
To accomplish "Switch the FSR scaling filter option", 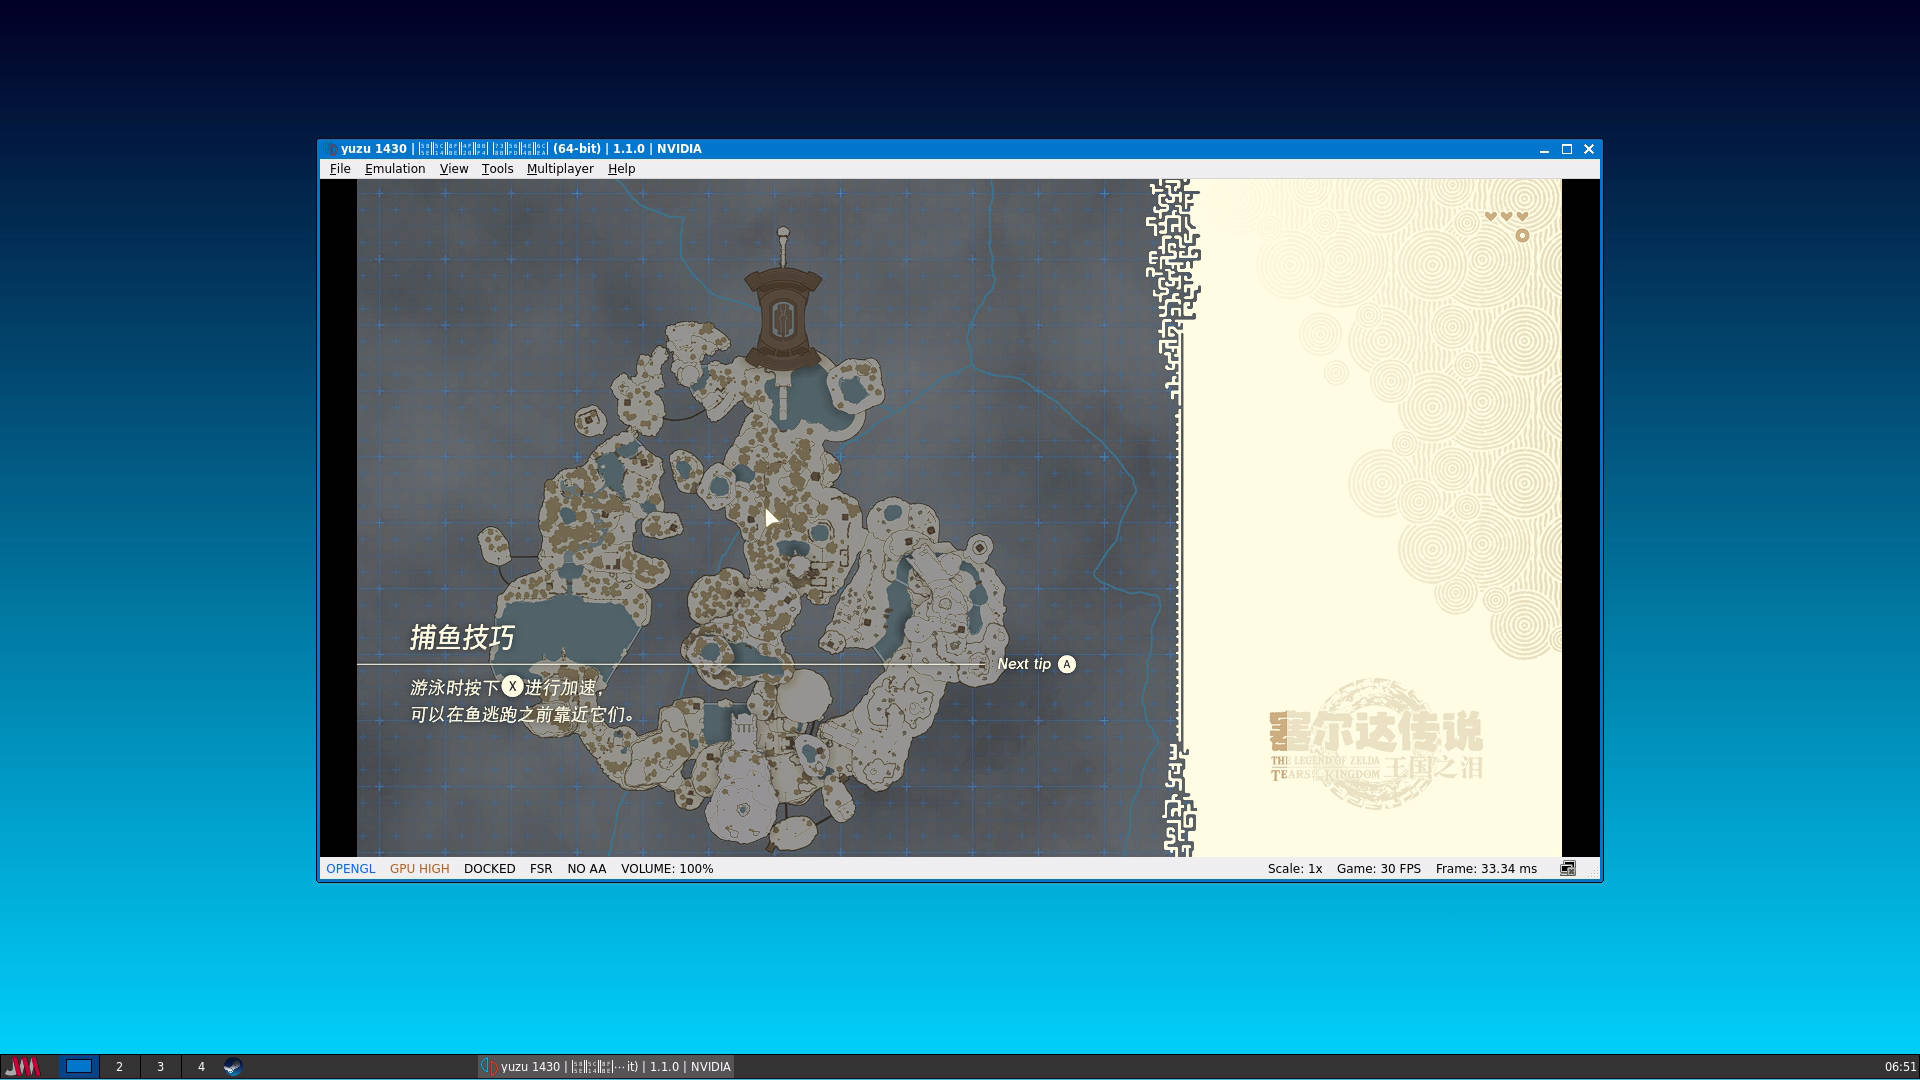I will click(540, 868).
